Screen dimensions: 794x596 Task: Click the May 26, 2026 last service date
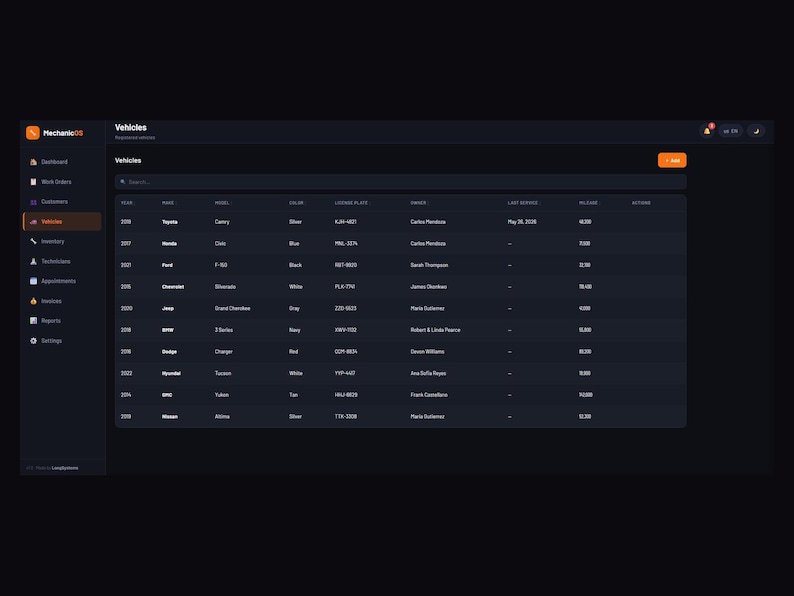522,222
